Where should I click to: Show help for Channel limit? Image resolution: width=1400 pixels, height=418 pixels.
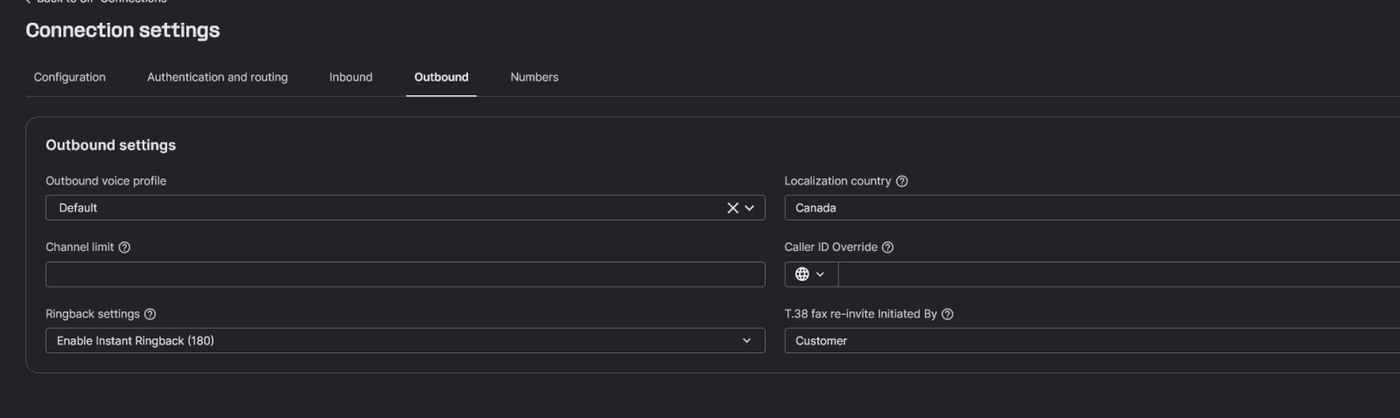[125, 247]
